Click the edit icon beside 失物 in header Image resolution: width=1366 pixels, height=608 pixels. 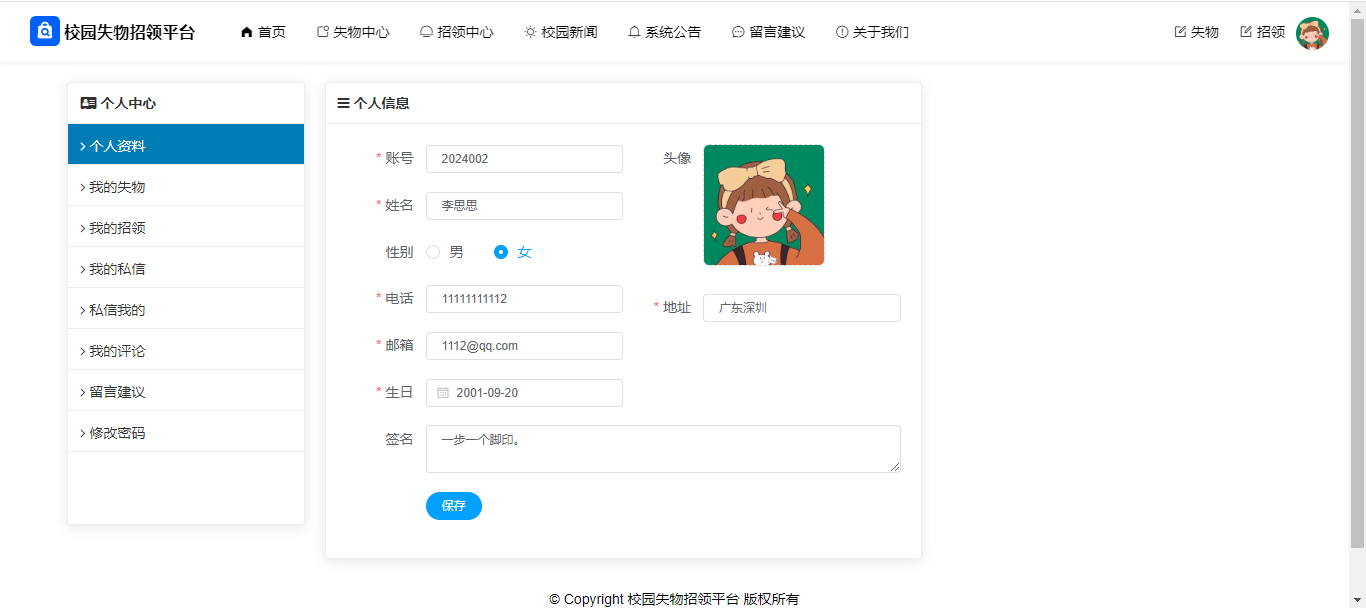pos(1180,32)
